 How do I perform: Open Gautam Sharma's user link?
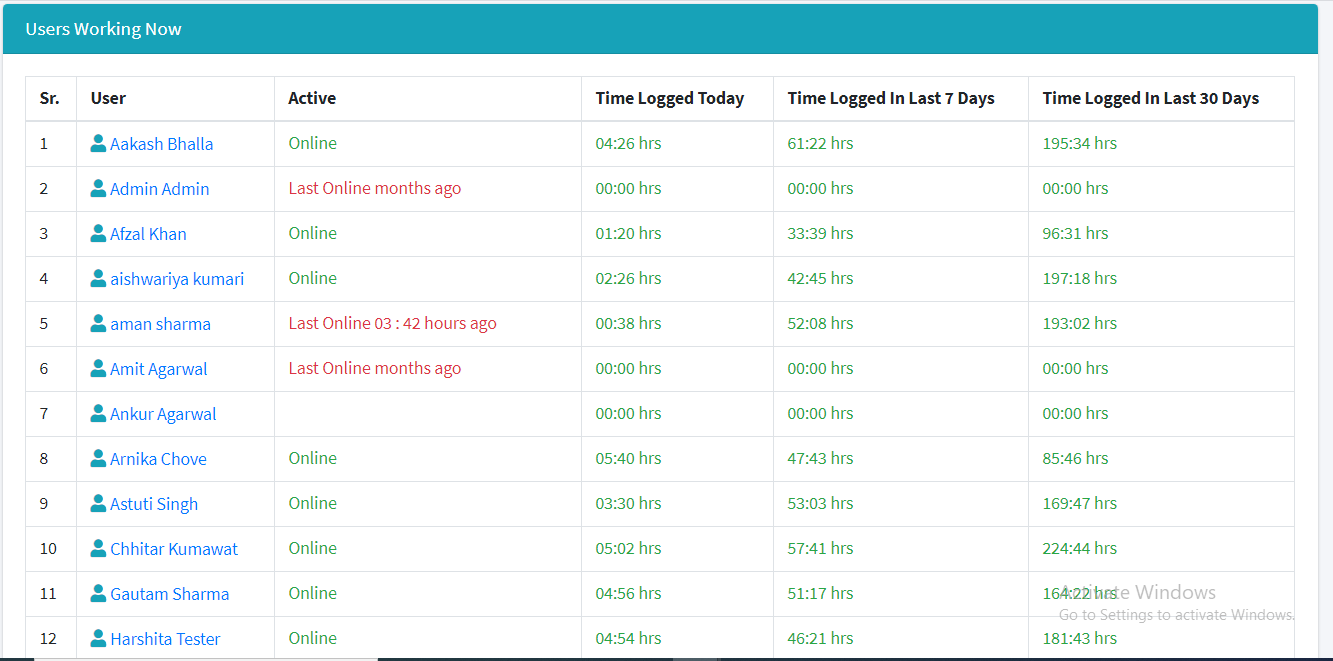click(x=169, y=594)
